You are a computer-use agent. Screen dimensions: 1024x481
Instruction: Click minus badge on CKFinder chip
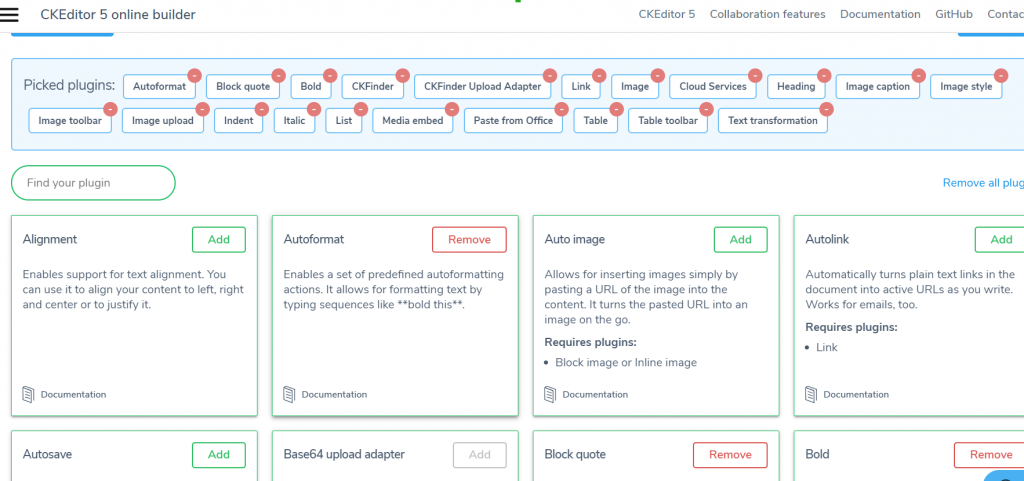(402, 75)
